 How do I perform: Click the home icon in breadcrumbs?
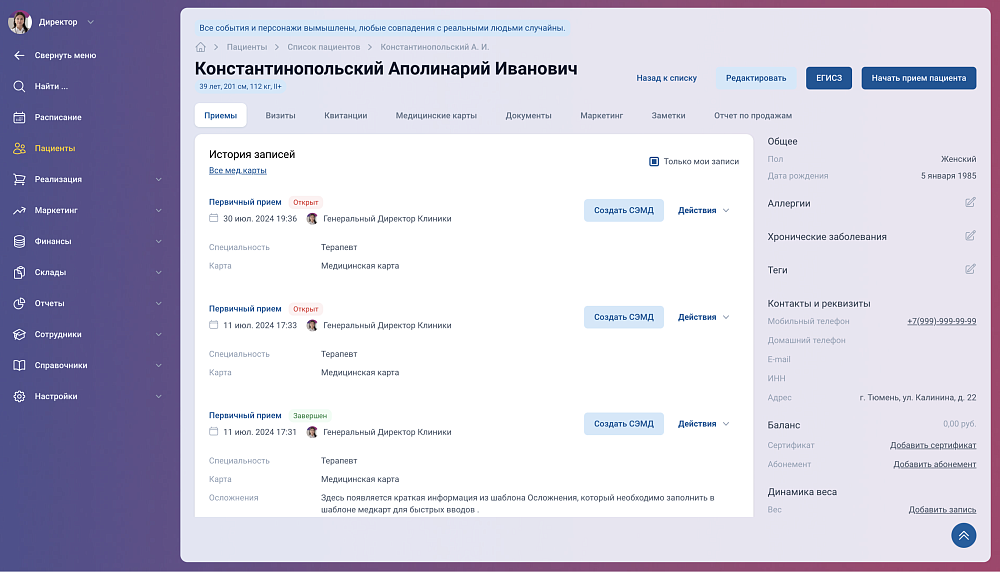coord(201,47)
